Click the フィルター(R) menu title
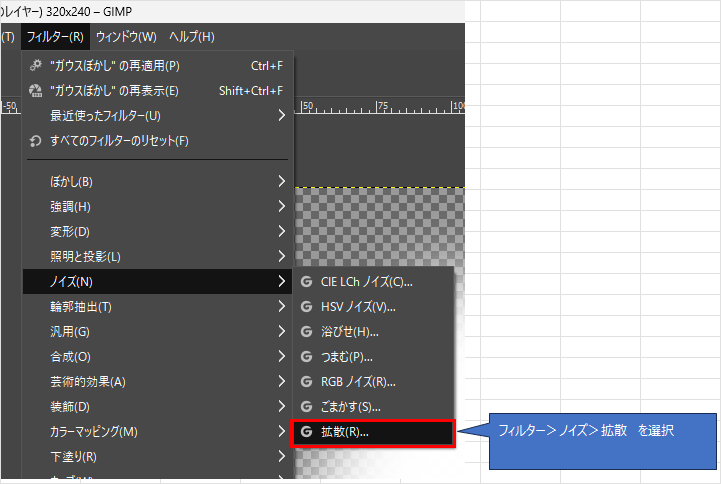This screenshot has width=721, height=484. pos(55,37)
